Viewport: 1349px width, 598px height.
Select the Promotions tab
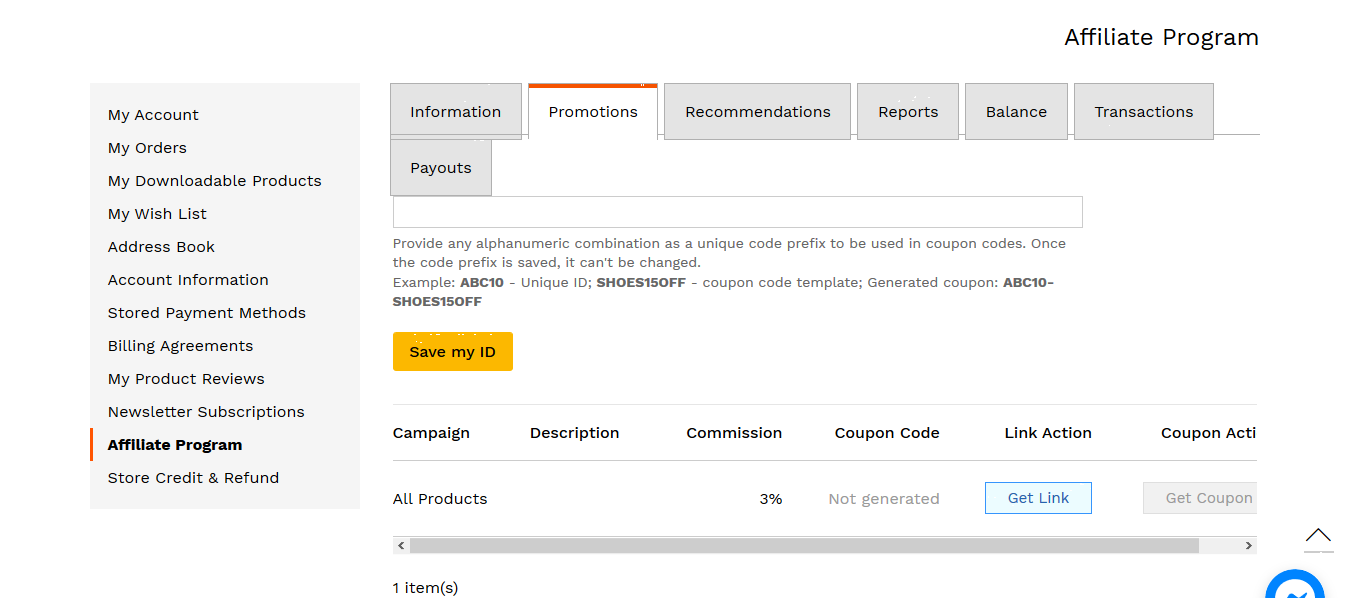click(x=593, y=112)
